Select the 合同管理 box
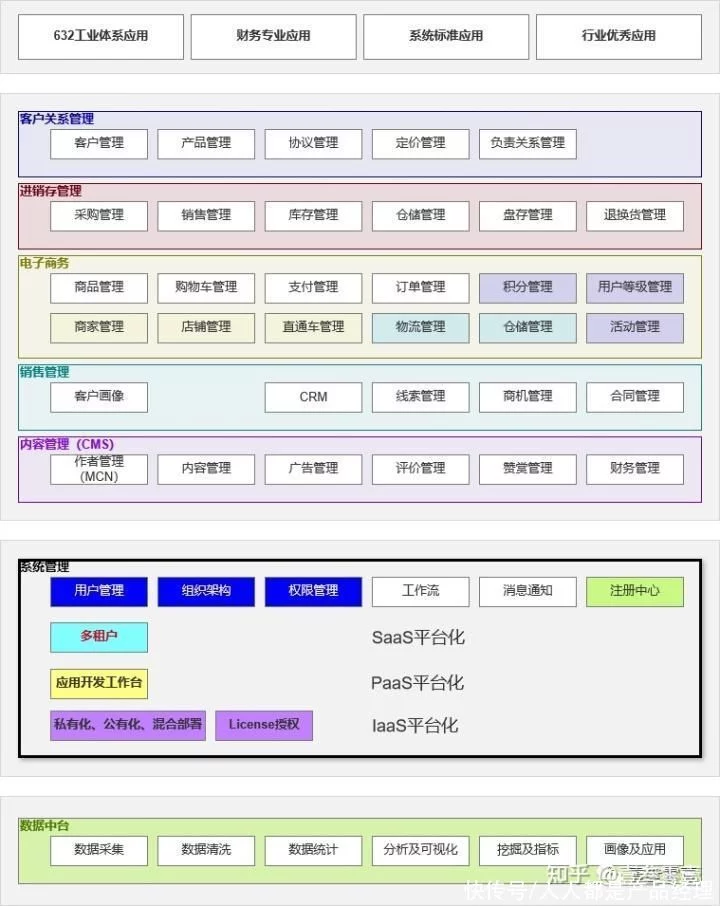 (x=635, y=397)
